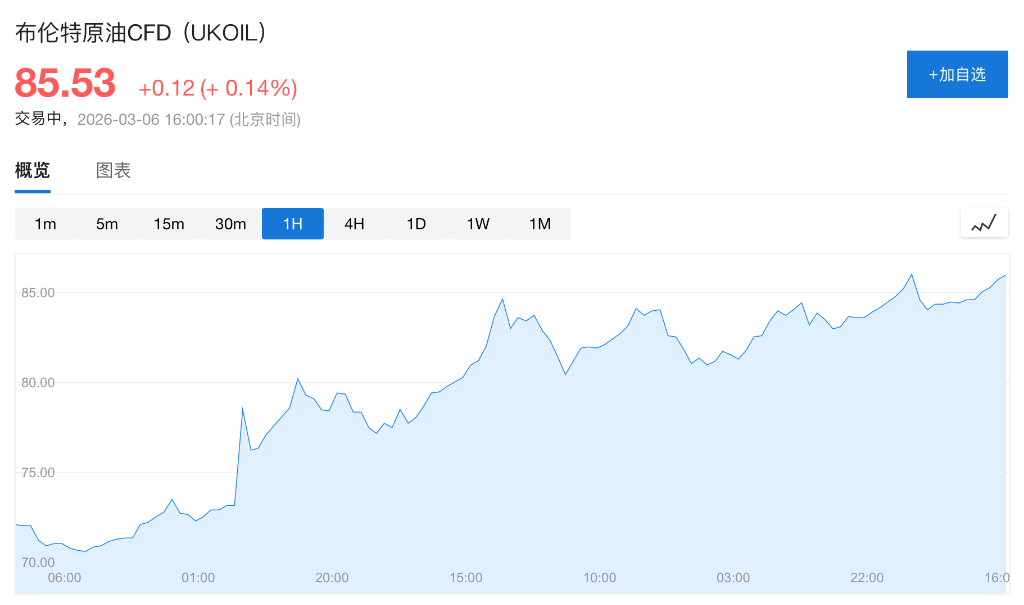Click the line chart type icon

pos(984,223)
